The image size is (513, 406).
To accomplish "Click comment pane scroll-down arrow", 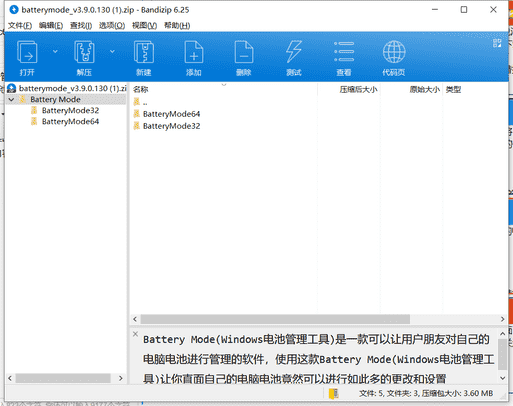I will 502,378.
